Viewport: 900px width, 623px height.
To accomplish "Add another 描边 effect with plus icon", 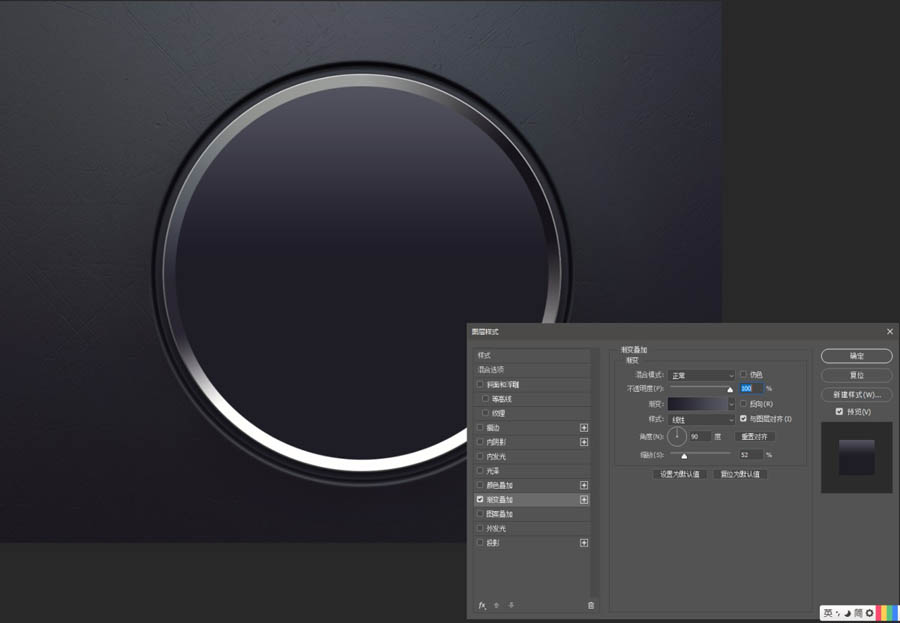I will point(584,428).
